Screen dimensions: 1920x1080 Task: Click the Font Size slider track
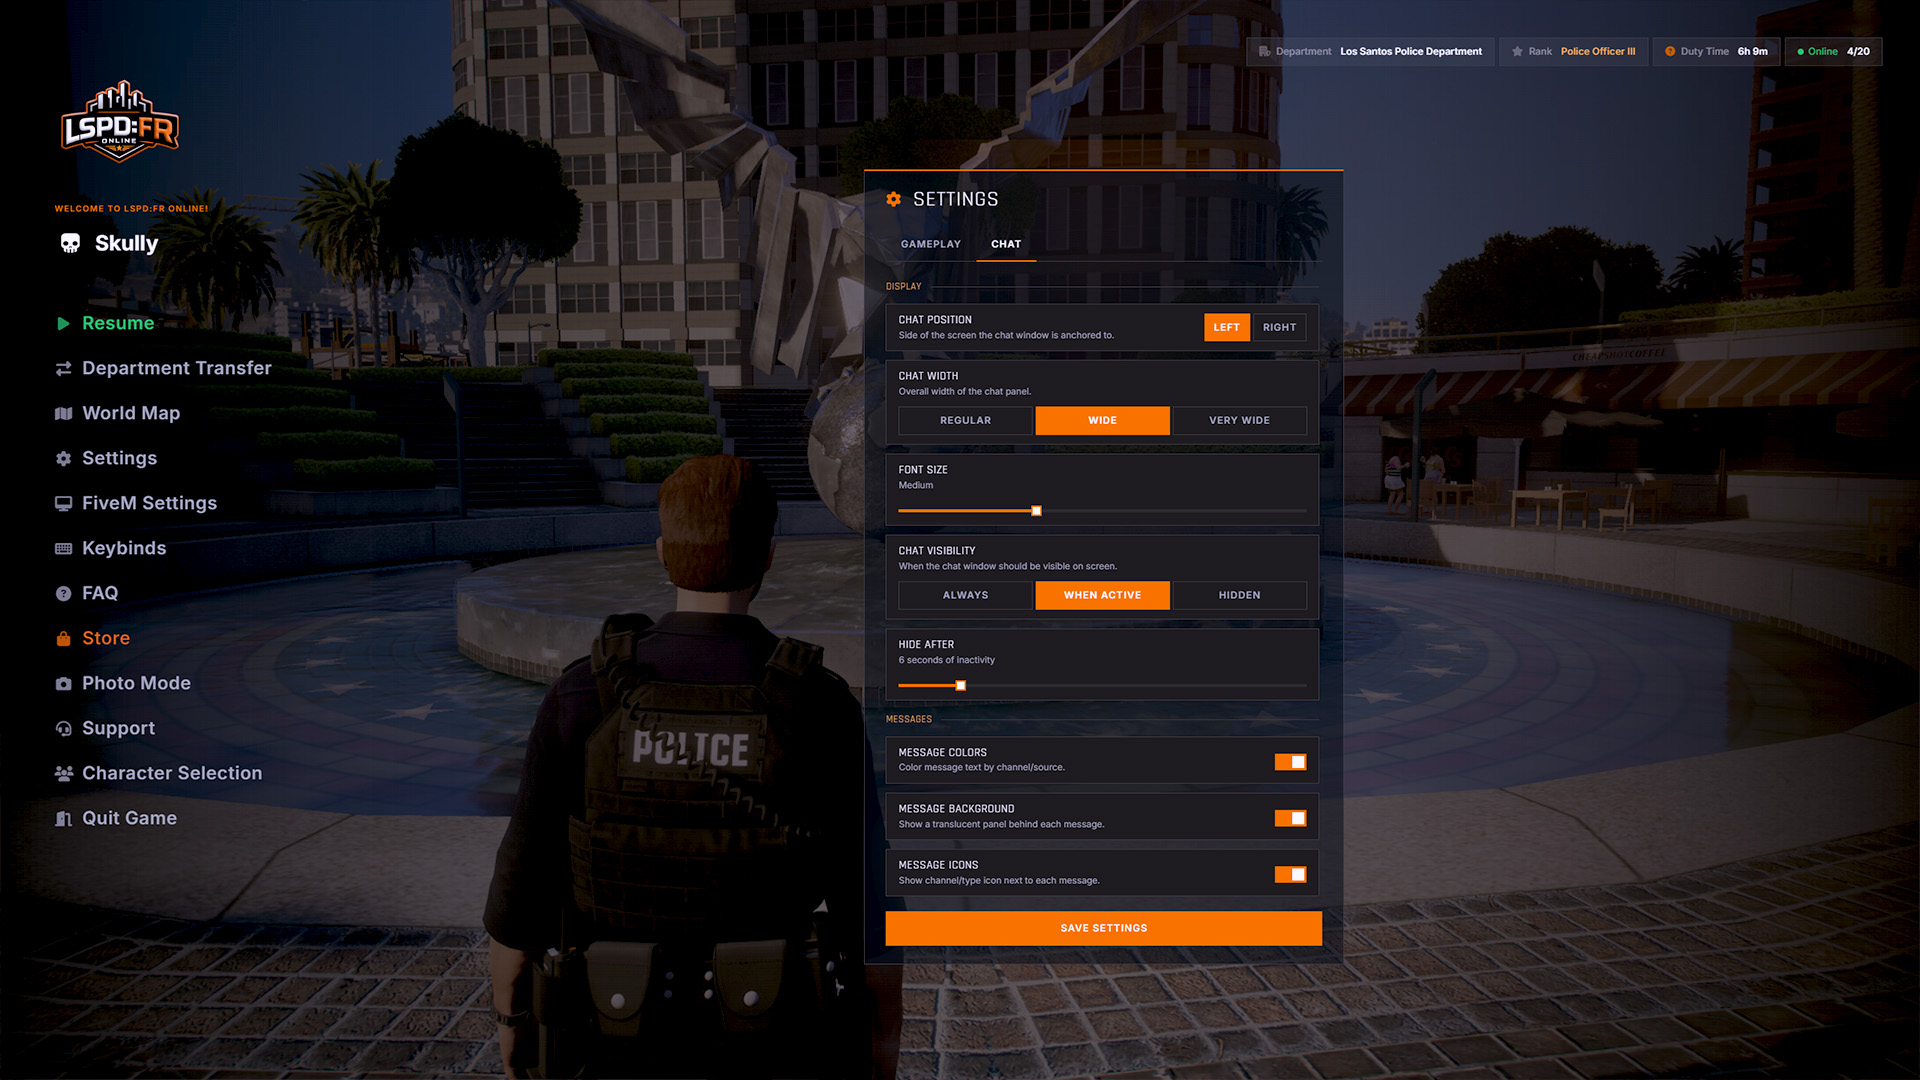tap(1102, 511)
